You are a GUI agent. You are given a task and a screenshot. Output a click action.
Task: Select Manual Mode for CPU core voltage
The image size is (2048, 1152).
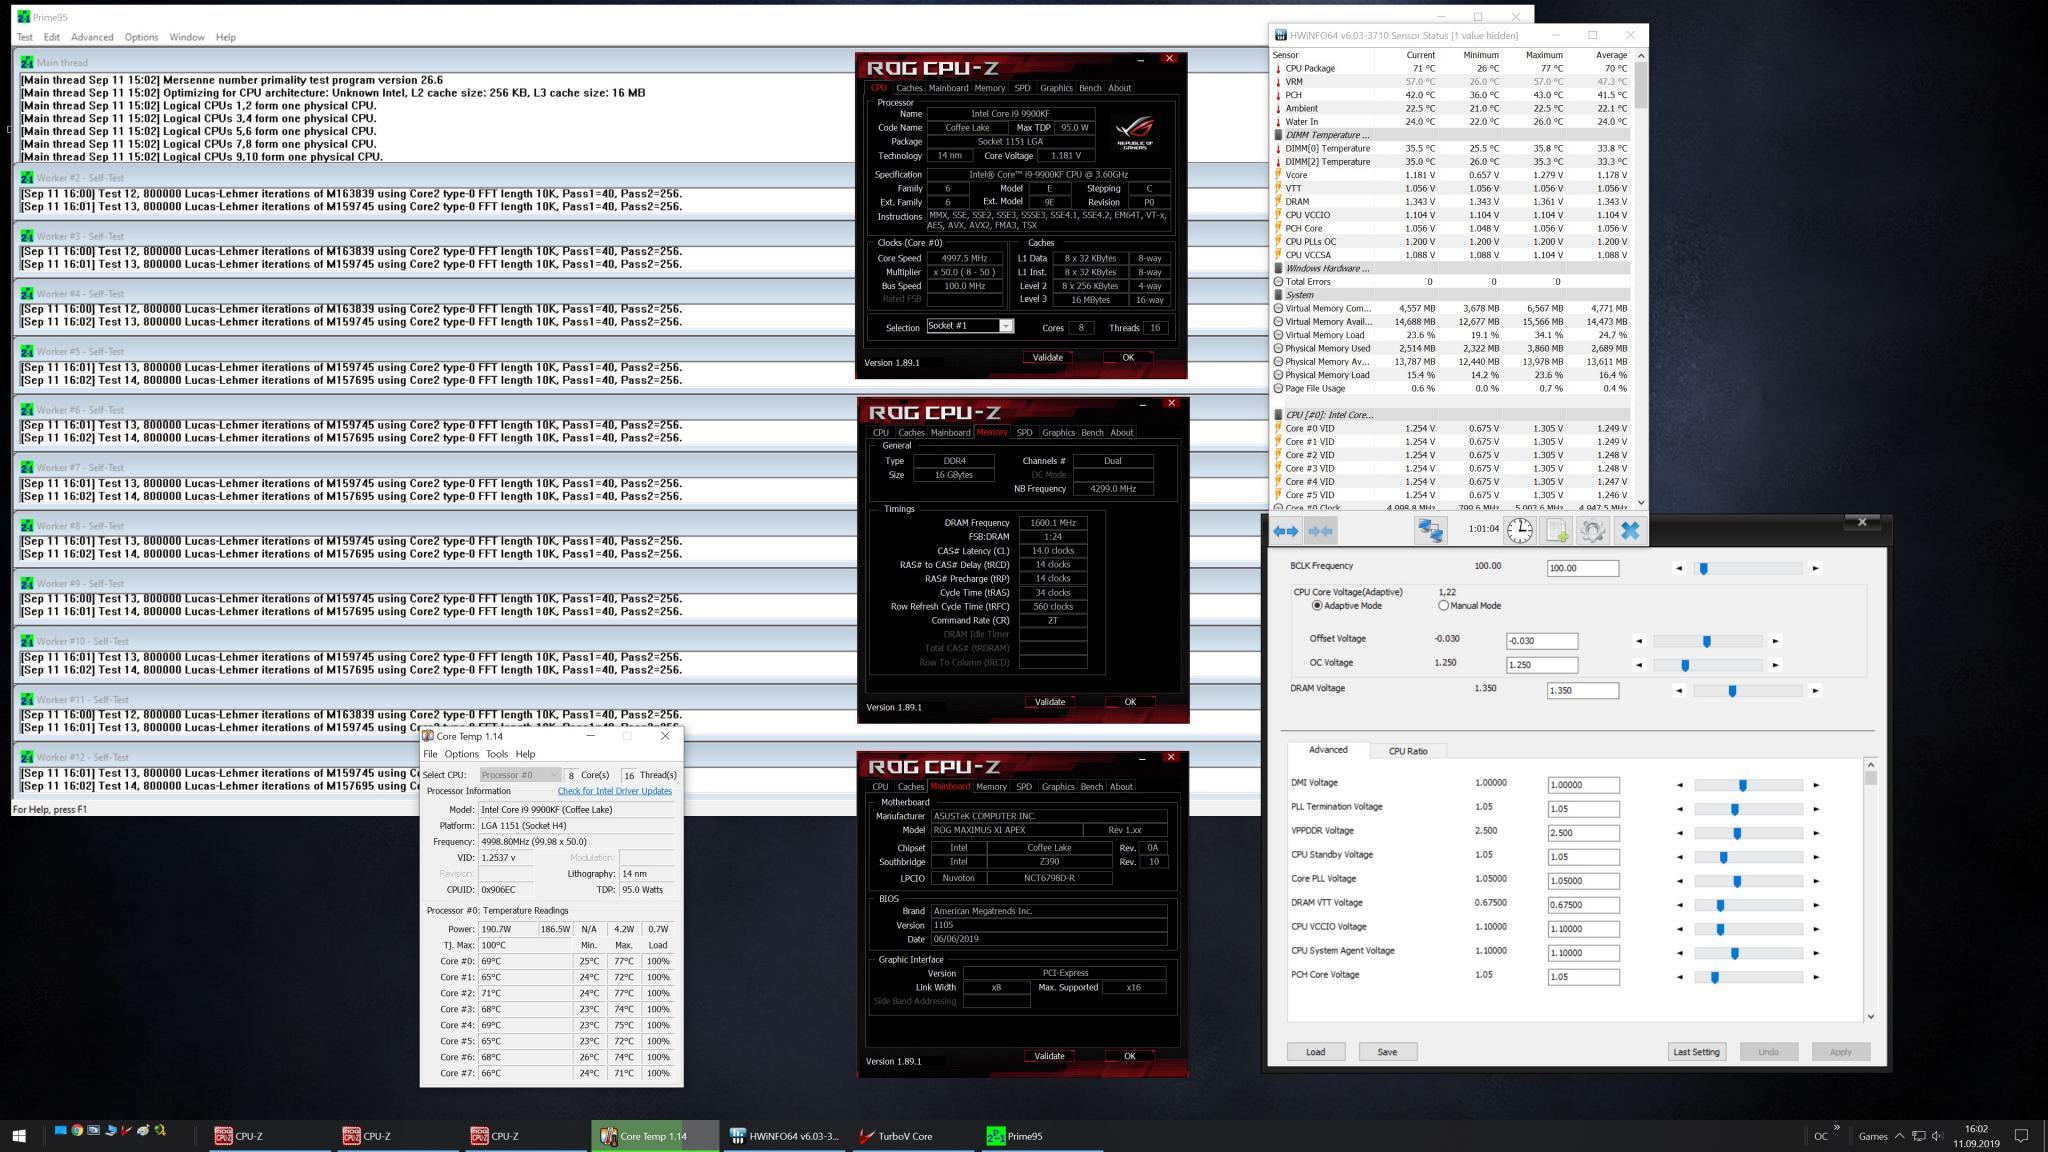pos(1443,605)
